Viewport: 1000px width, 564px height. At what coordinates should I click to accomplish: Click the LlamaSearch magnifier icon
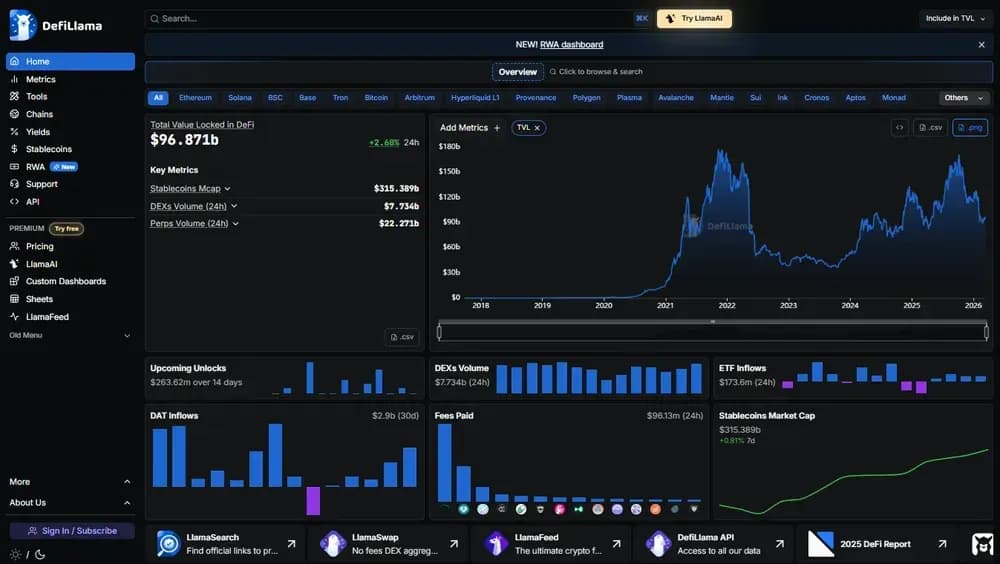pos(168,544)
